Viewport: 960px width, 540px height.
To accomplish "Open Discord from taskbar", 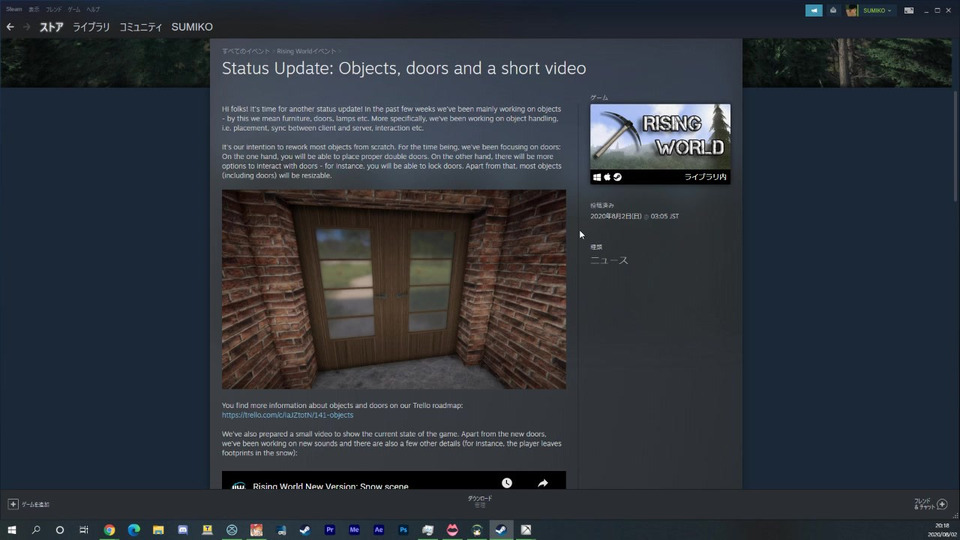I will coord(182,530).
